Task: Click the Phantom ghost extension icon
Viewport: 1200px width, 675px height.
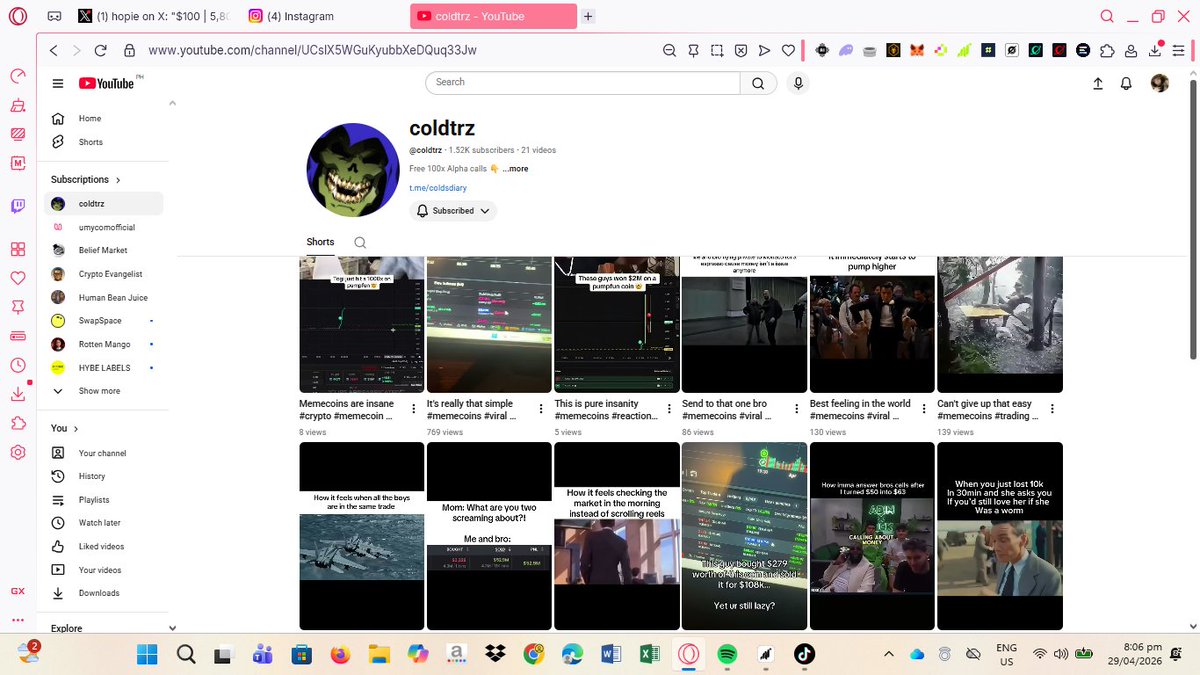Action: (x=846, y=50)
